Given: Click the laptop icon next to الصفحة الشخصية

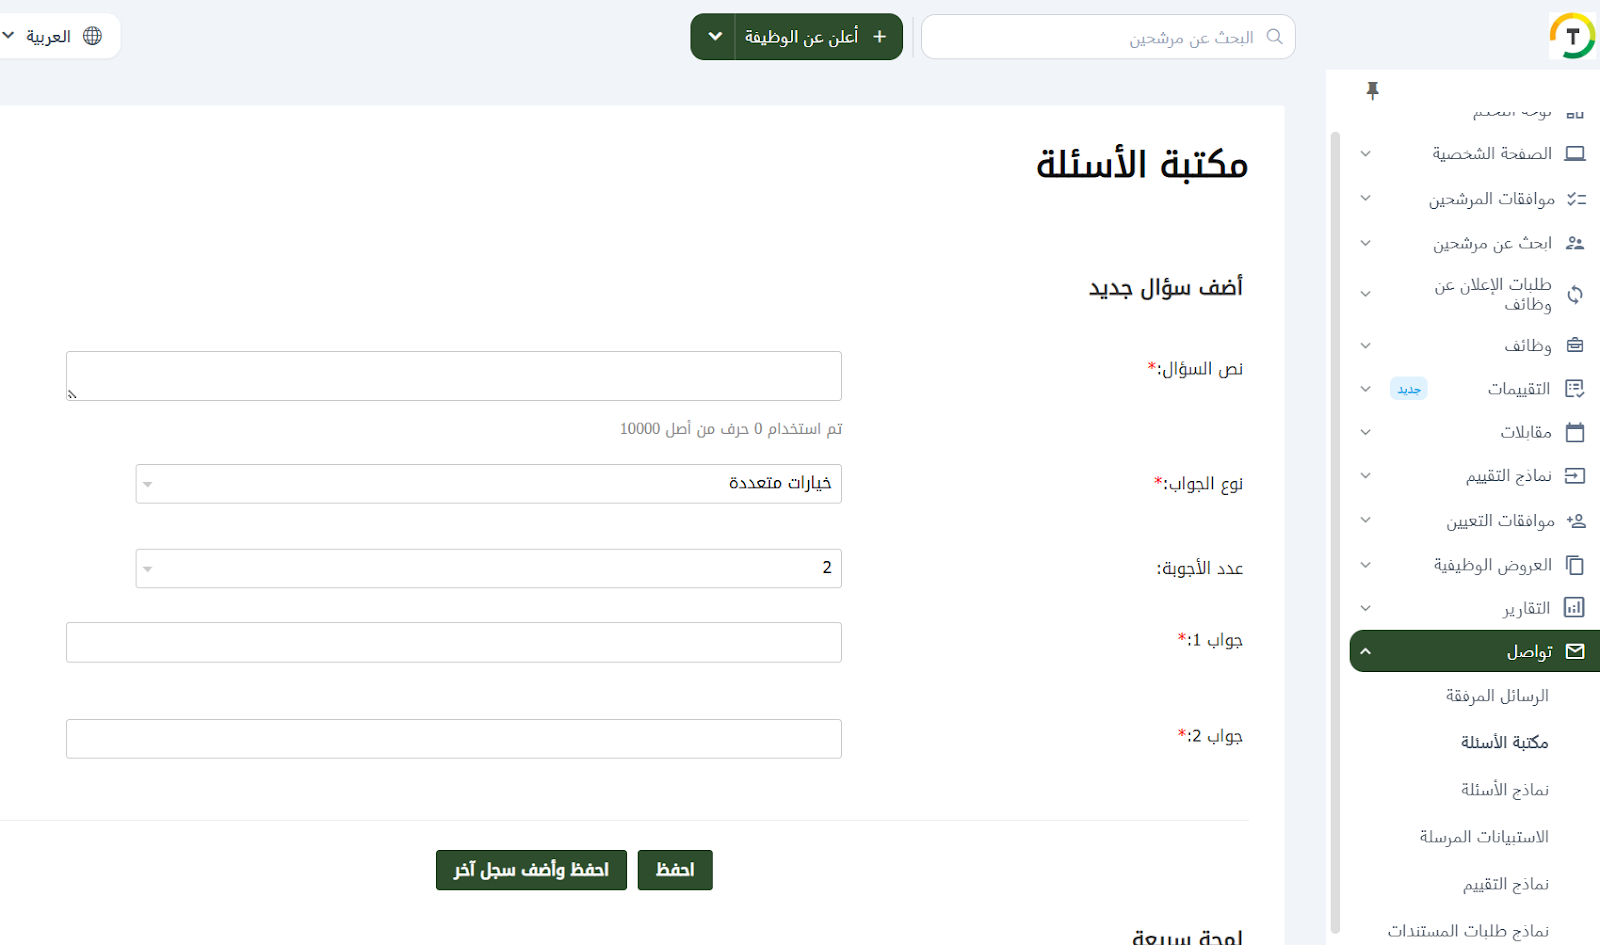Looking at the screenshot, I should [1575, 154].
